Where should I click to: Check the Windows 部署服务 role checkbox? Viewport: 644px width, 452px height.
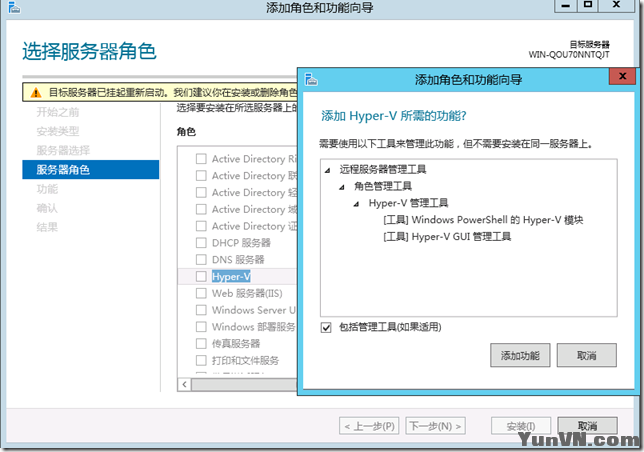(201, 327)
